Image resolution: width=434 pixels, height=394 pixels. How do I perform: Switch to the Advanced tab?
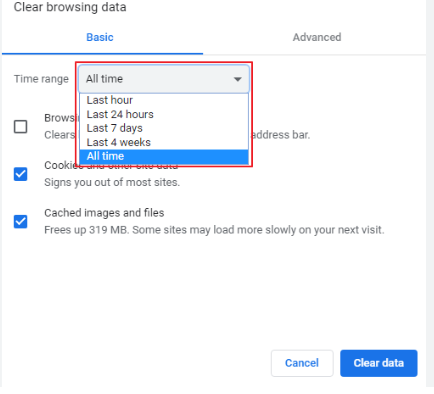tap(317, 37)
